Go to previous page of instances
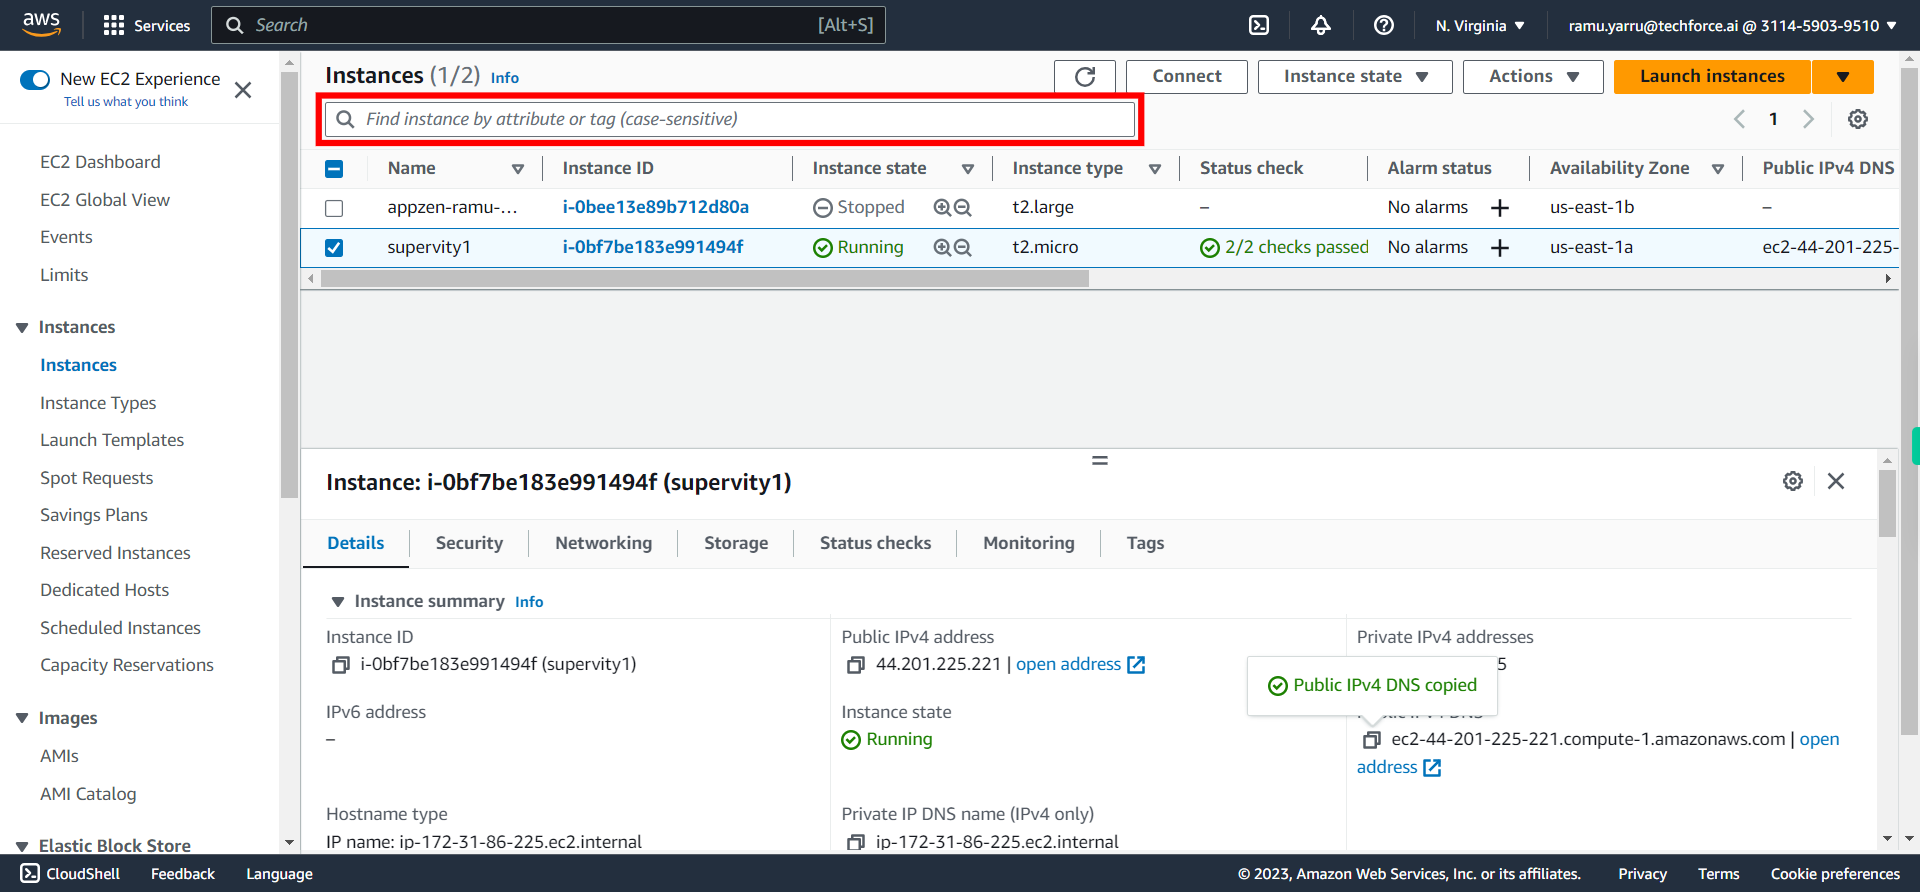Viewport: 1920px width, 892px height. pos(1739,119)
